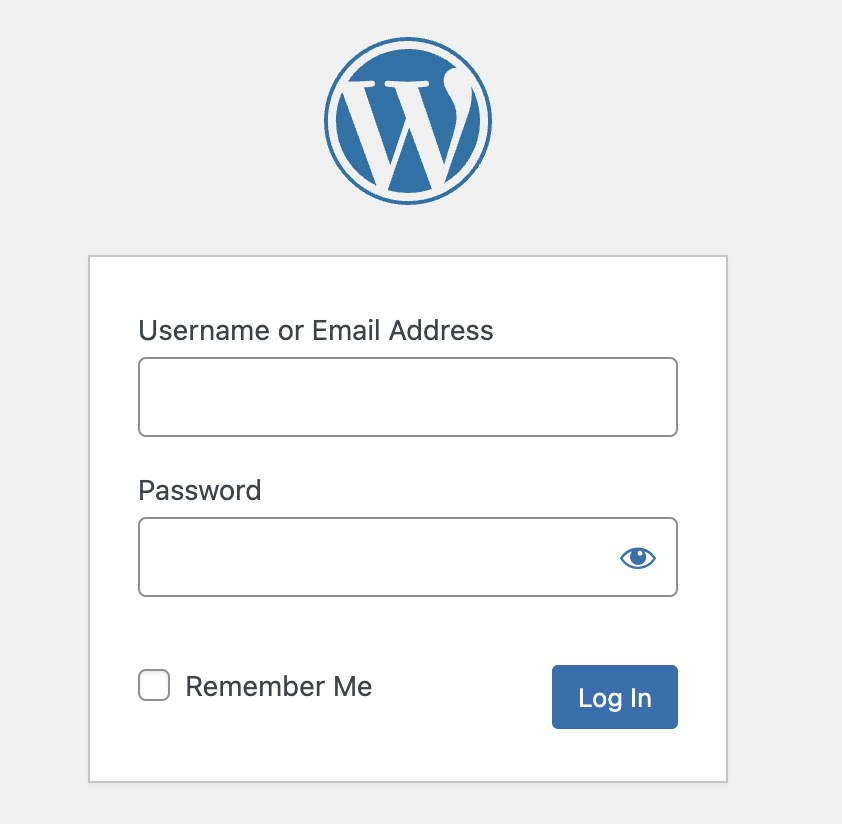Toggle password visibility in the Password field
Viewport: 842px width, 824px height.
[x=638, y=558]
